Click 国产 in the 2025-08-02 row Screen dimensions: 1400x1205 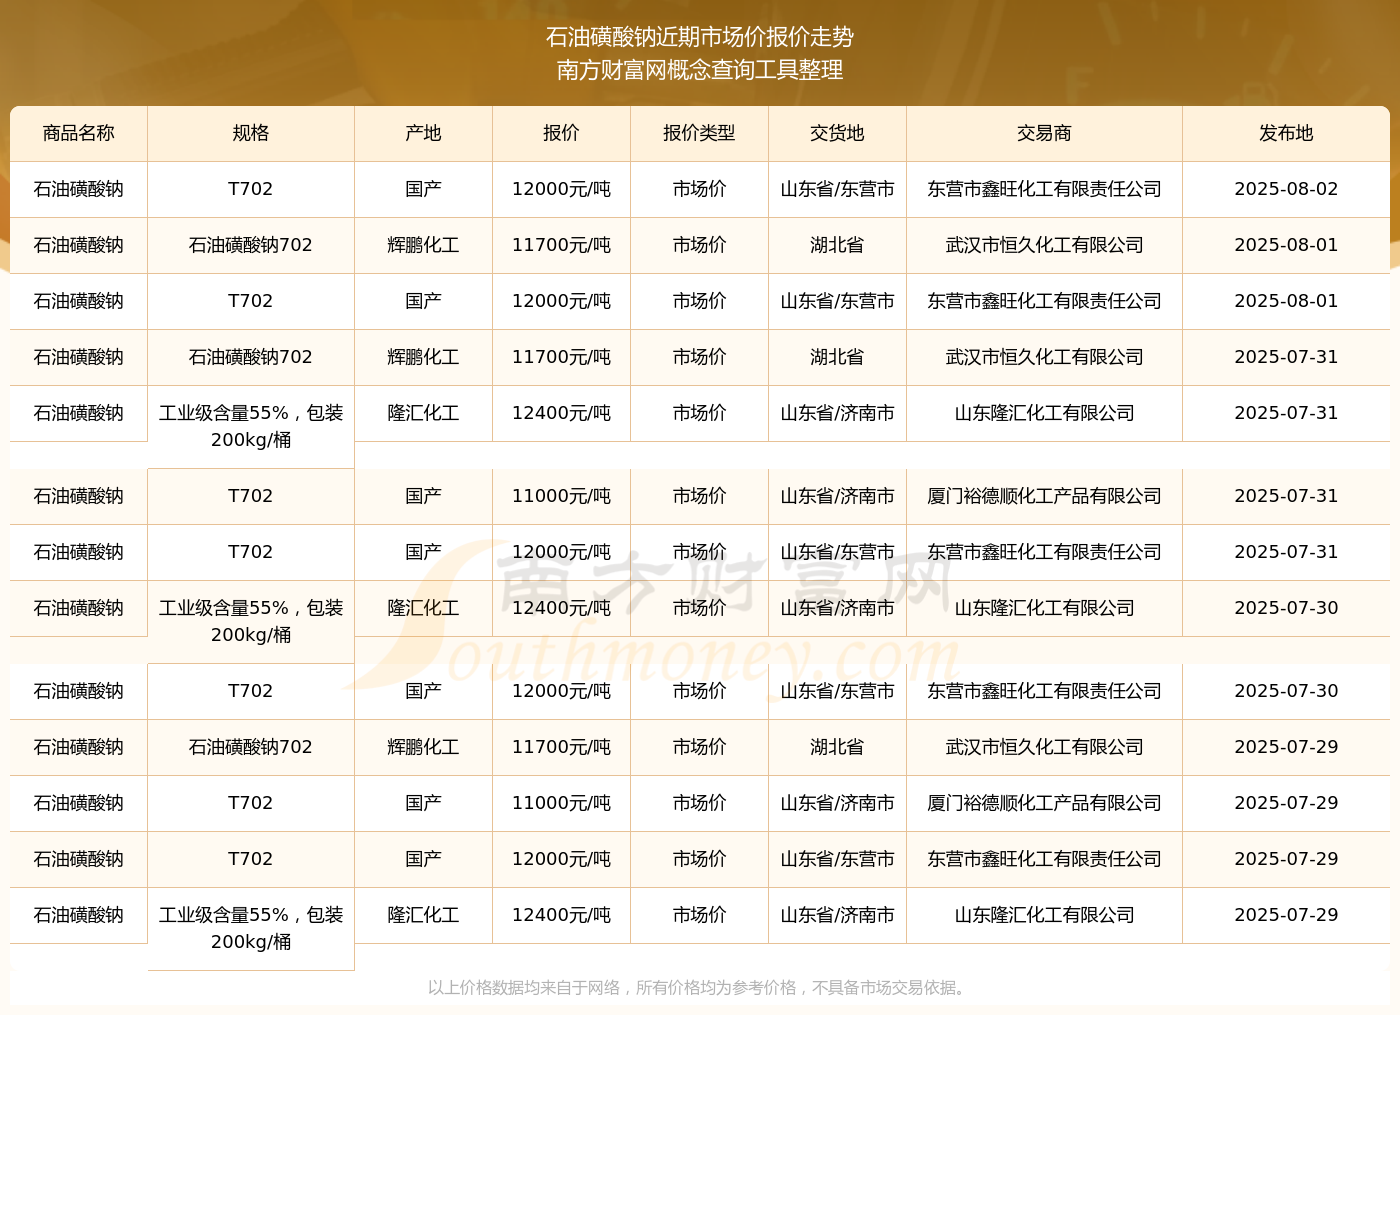point(423,189)
